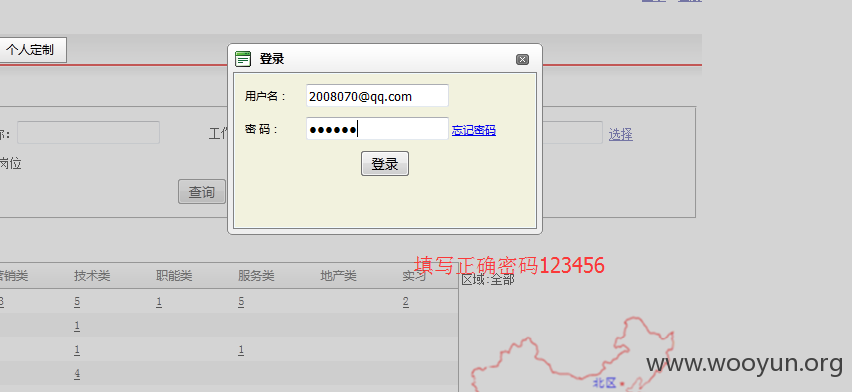Open the 选择 link
Screen dimensions: 852x392
pyautogui.click(x=621, y=134)
